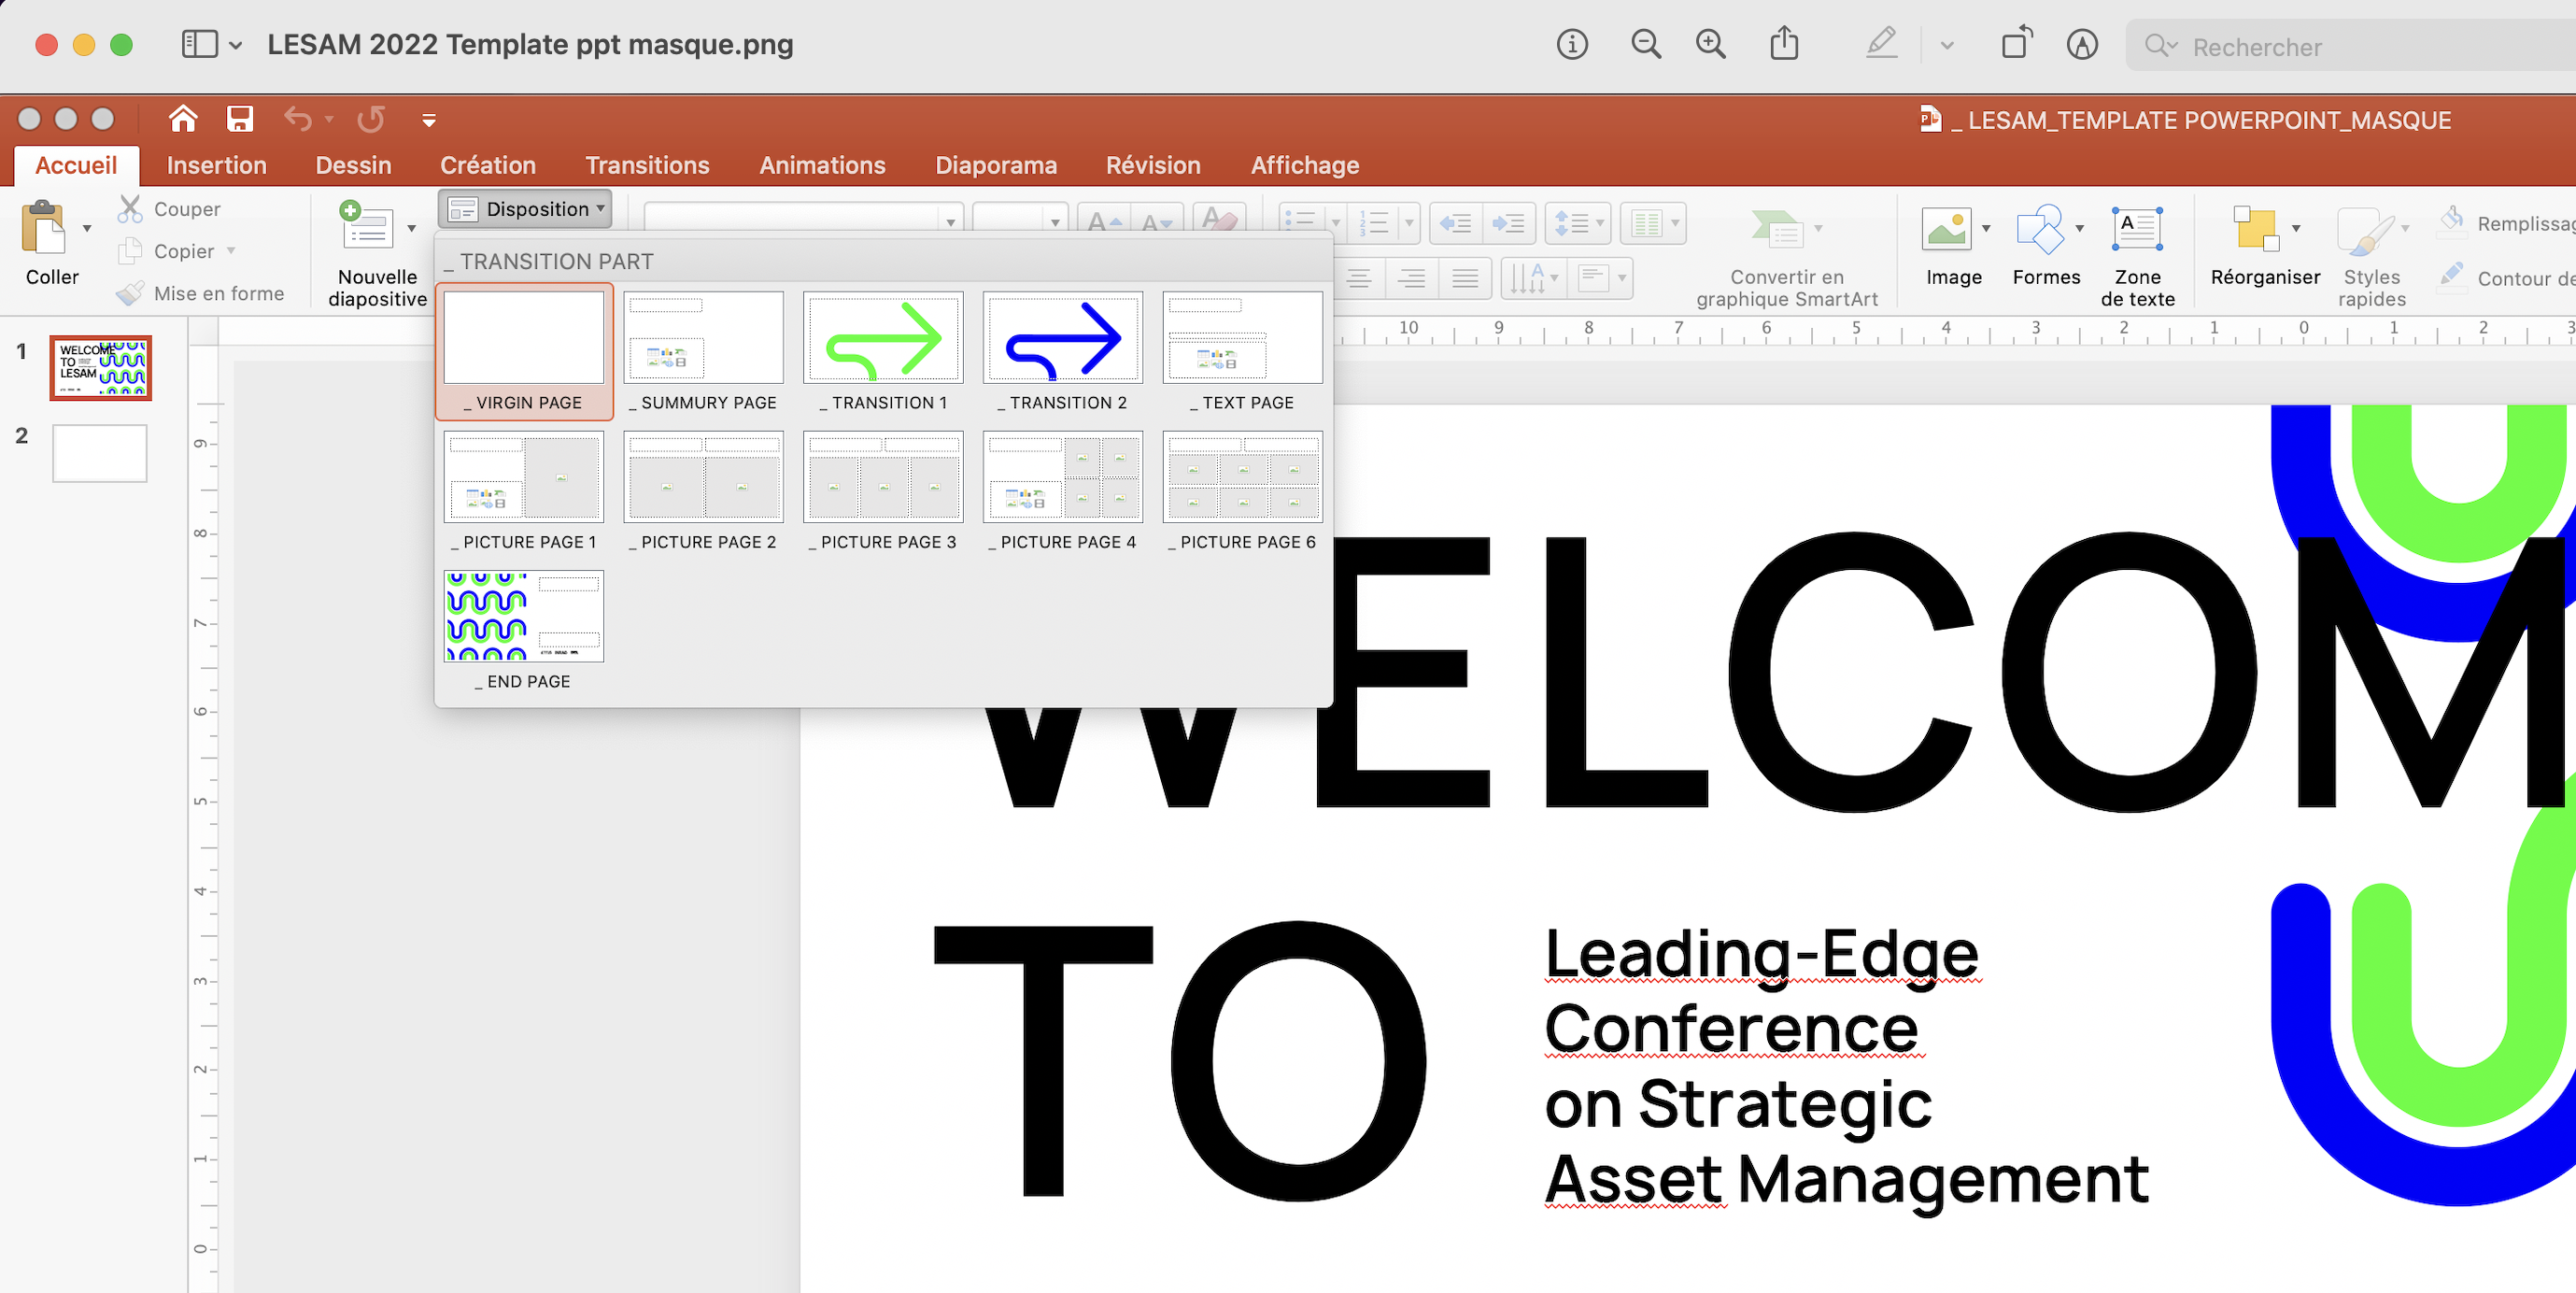The image size is (2576, 1293).
Task: Switch to the Insertion tab
Action: (216, 165)
